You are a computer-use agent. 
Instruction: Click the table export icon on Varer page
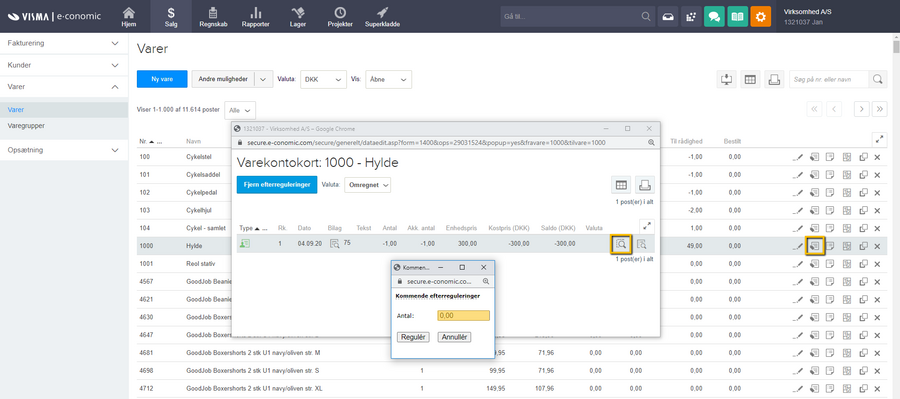(x=750, y=79)
